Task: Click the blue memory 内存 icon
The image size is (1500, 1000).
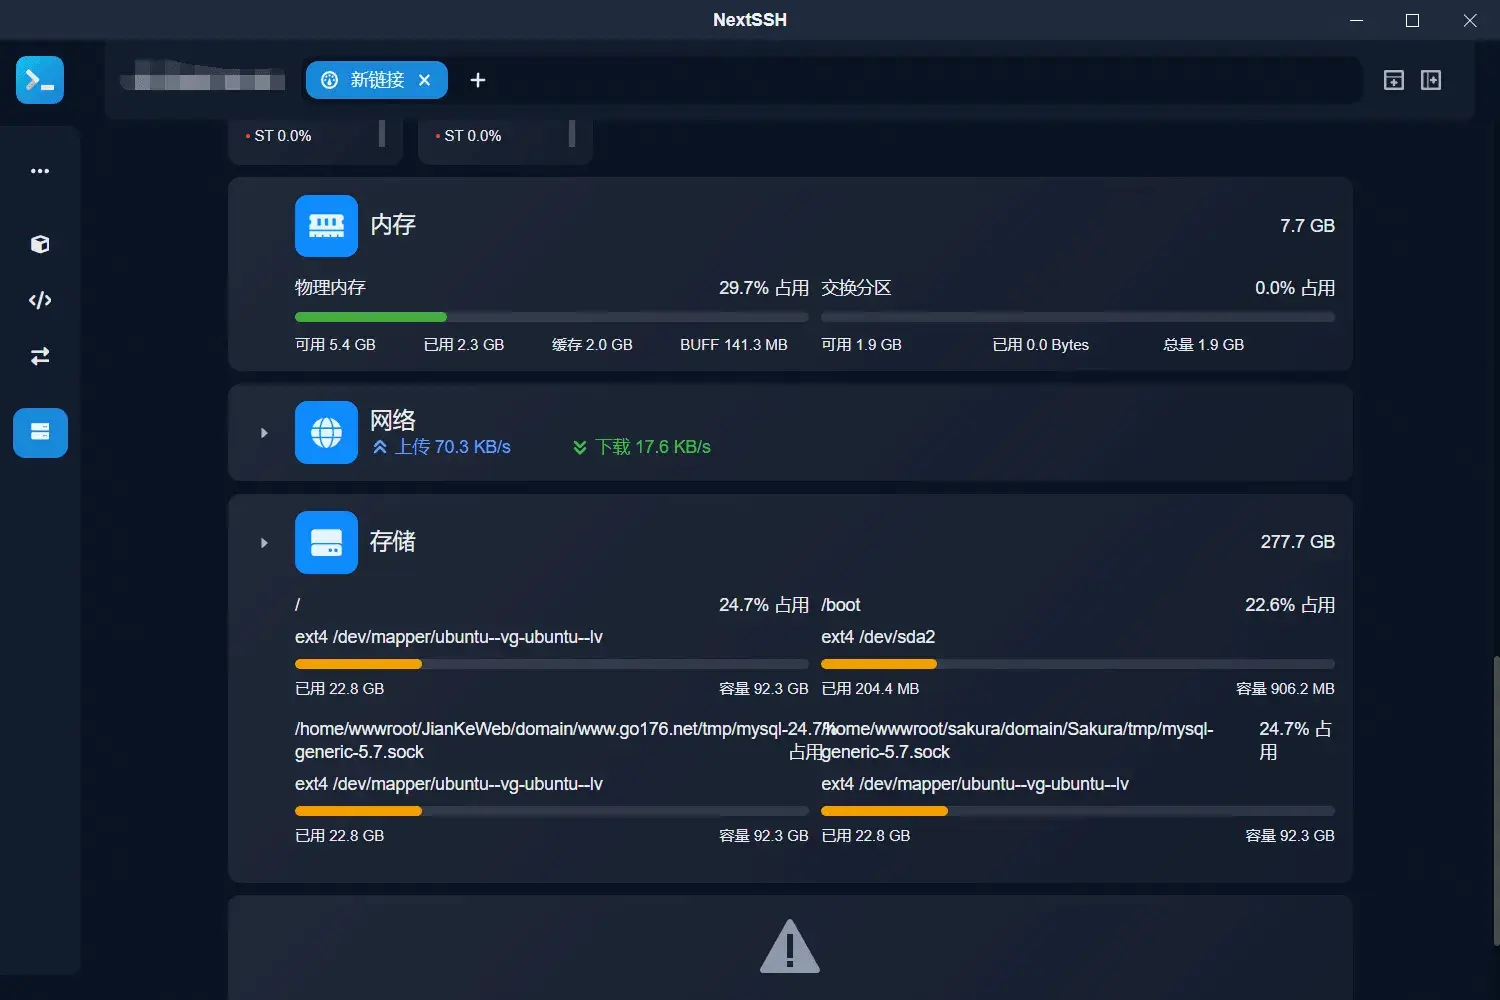Action: tap(326, 226)
